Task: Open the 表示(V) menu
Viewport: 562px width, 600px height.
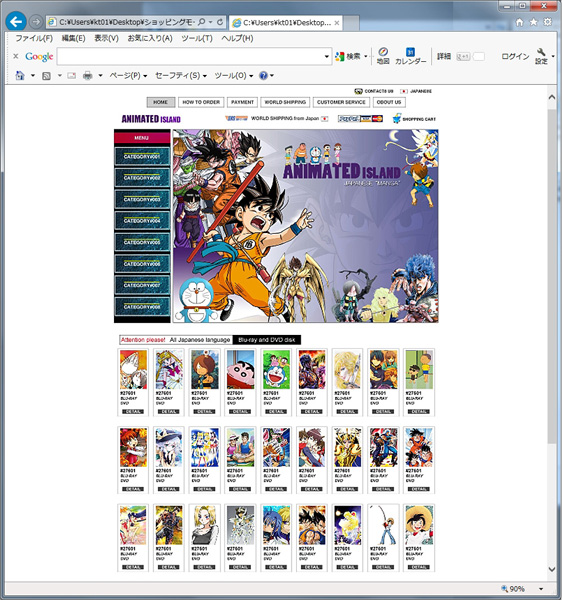Action: [106, 38]
